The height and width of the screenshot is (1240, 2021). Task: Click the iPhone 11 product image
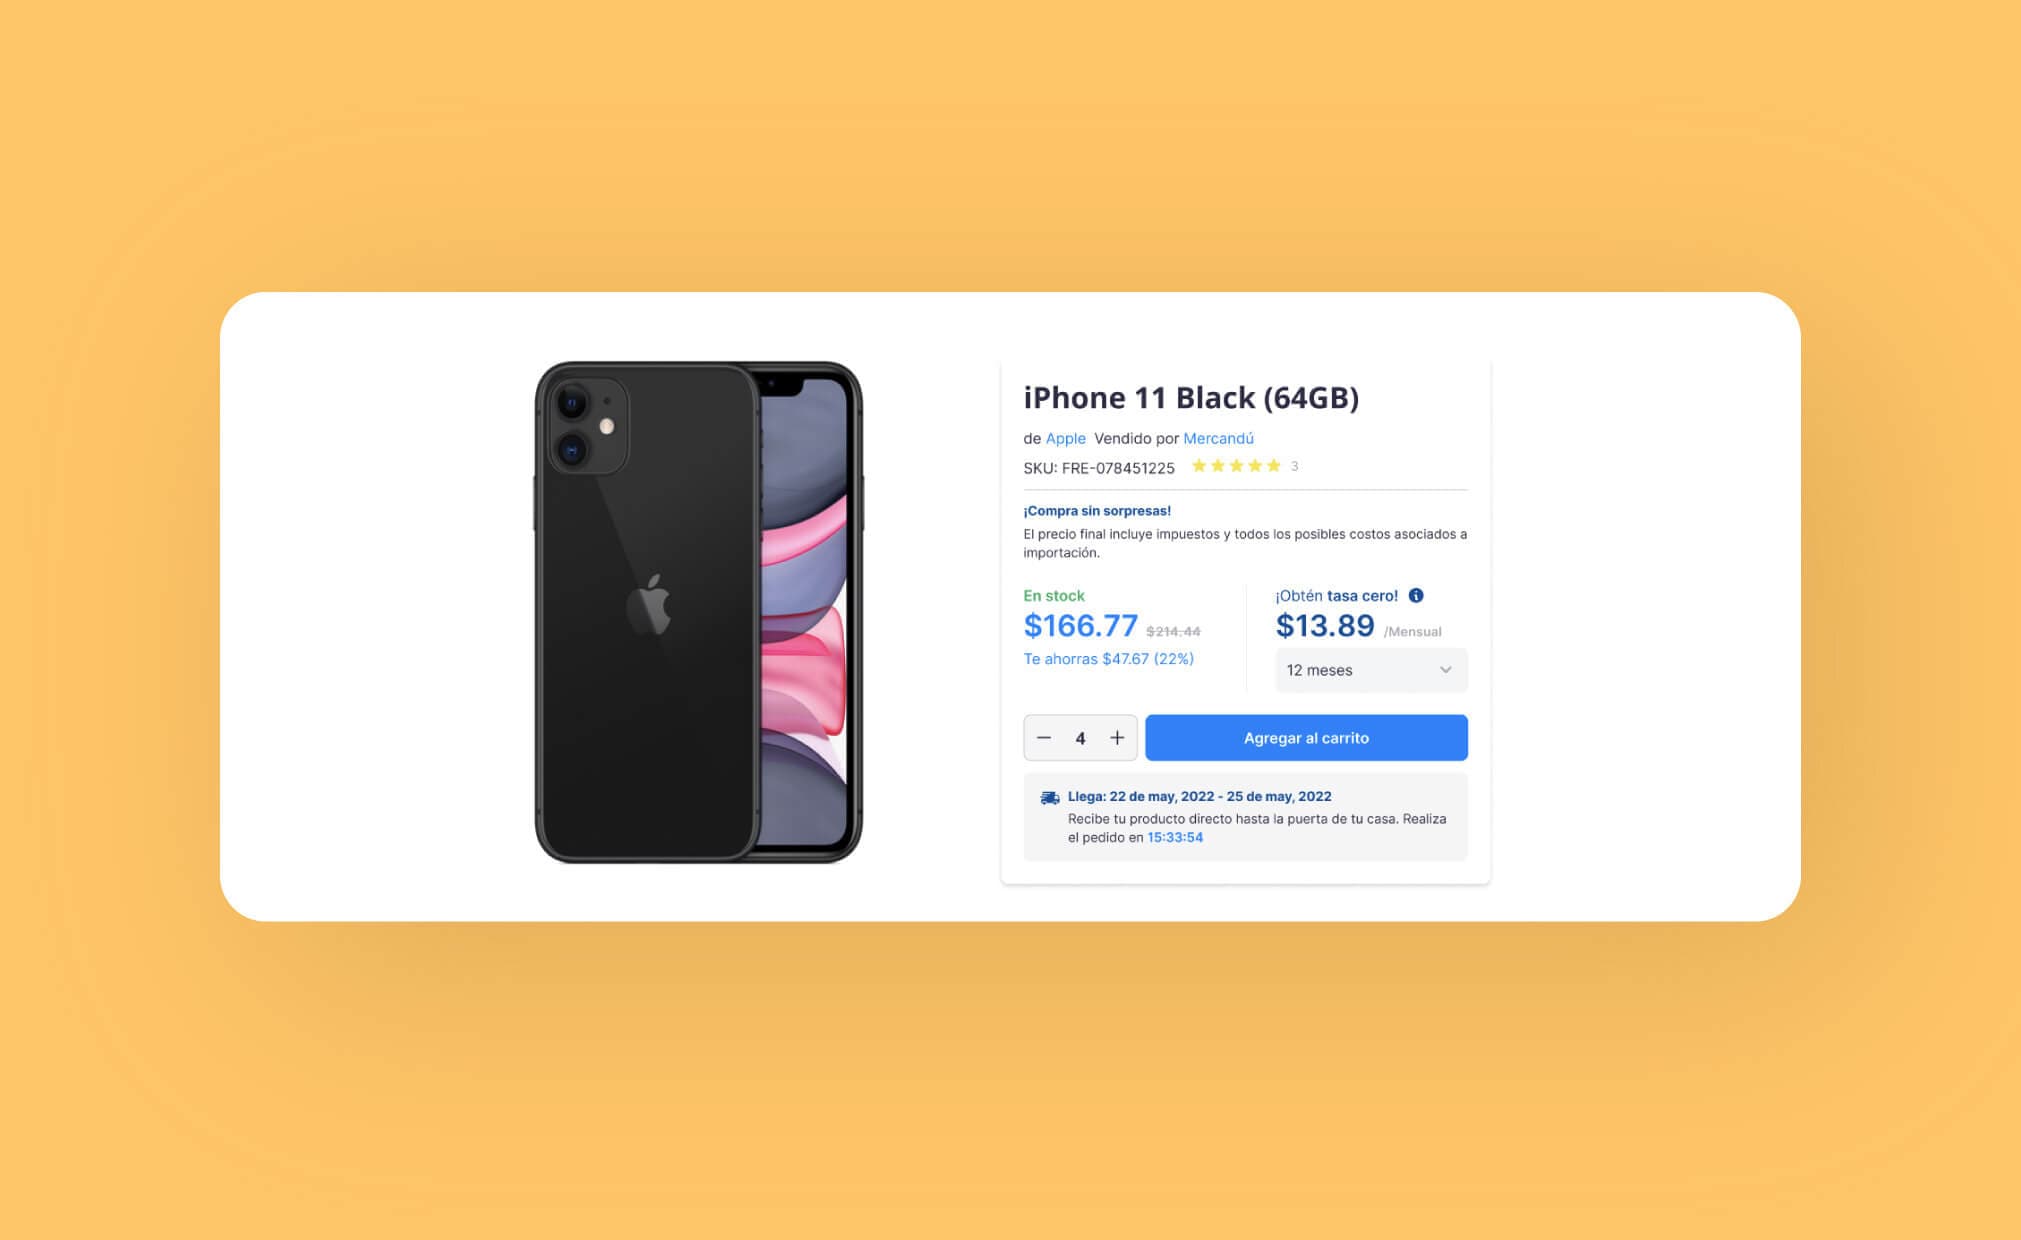698,612
